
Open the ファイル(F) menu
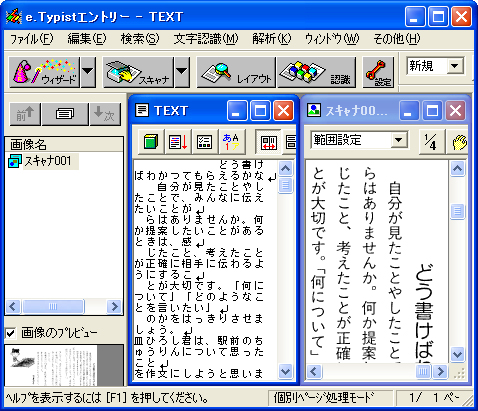tap(31, 39)
